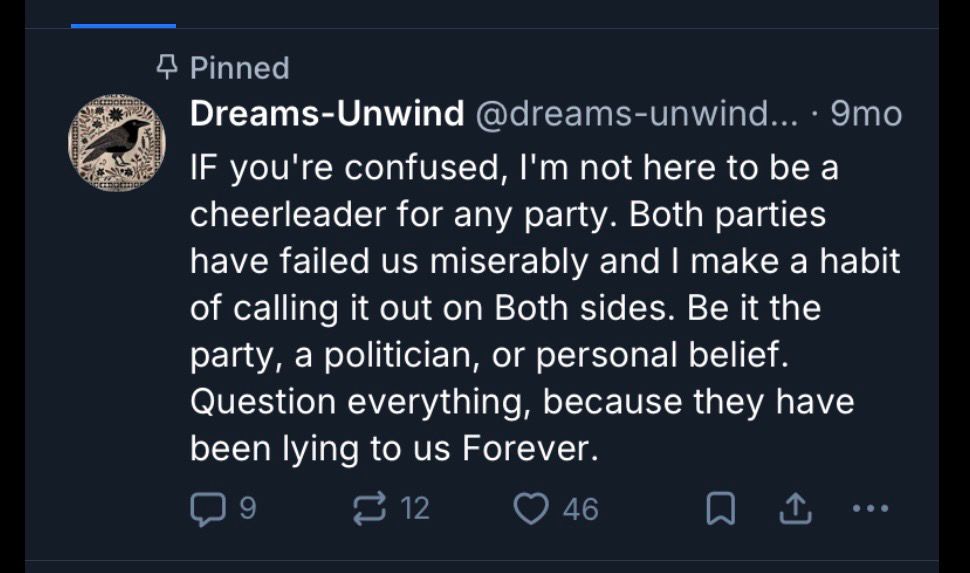The height and width of the screenshot is (573, 970).
Task: Like the post with the heart icon
Action: [531, 509]
